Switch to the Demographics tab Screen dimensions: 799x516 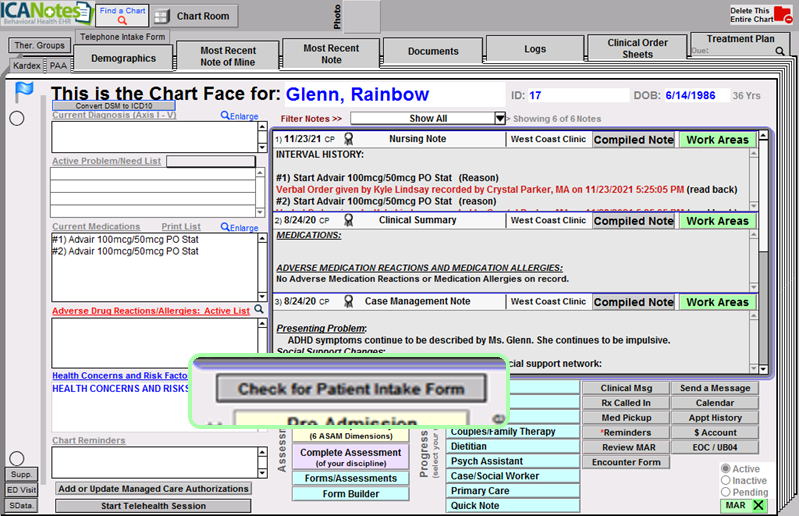click(x=130, y=59)
